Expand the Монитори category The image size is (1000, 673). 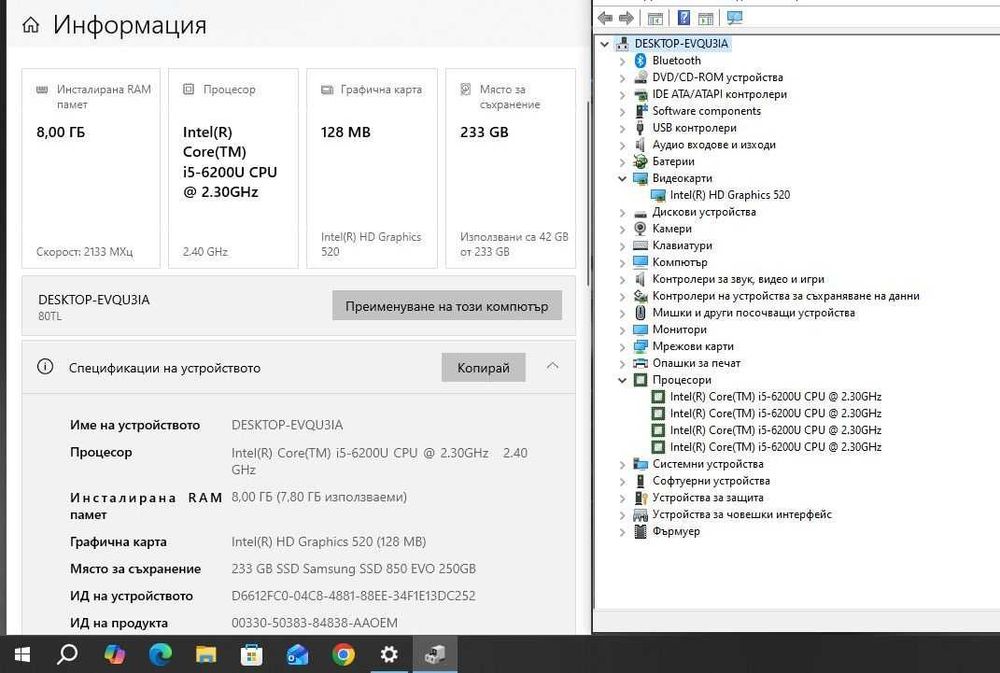(x=622, y=330)
